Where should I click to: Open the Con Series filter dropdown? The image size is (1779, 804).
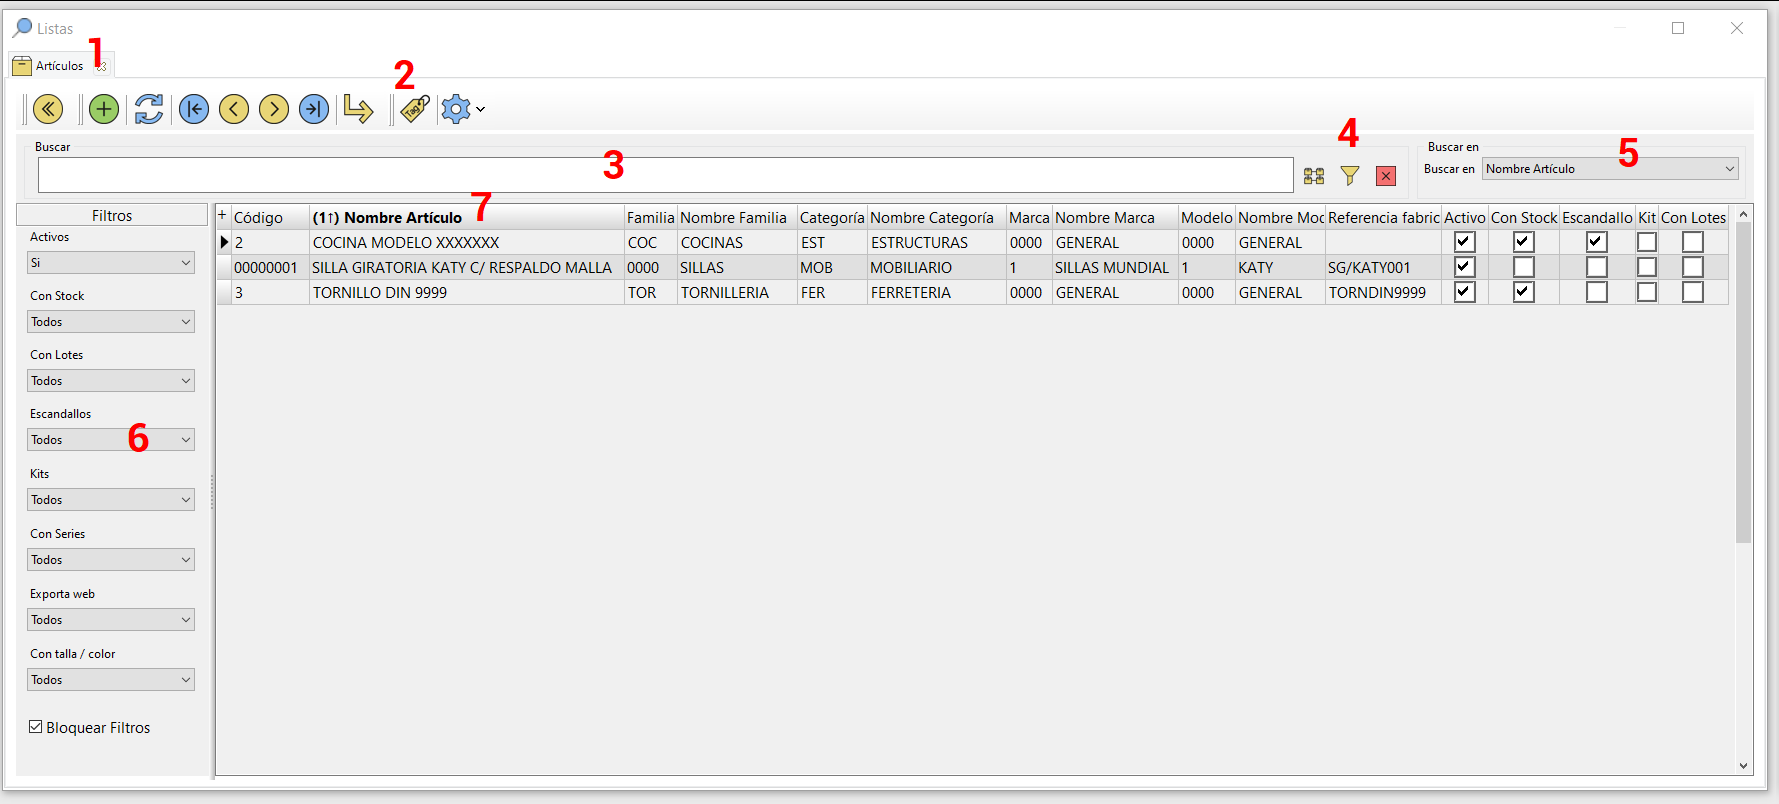tap(111, 560)
